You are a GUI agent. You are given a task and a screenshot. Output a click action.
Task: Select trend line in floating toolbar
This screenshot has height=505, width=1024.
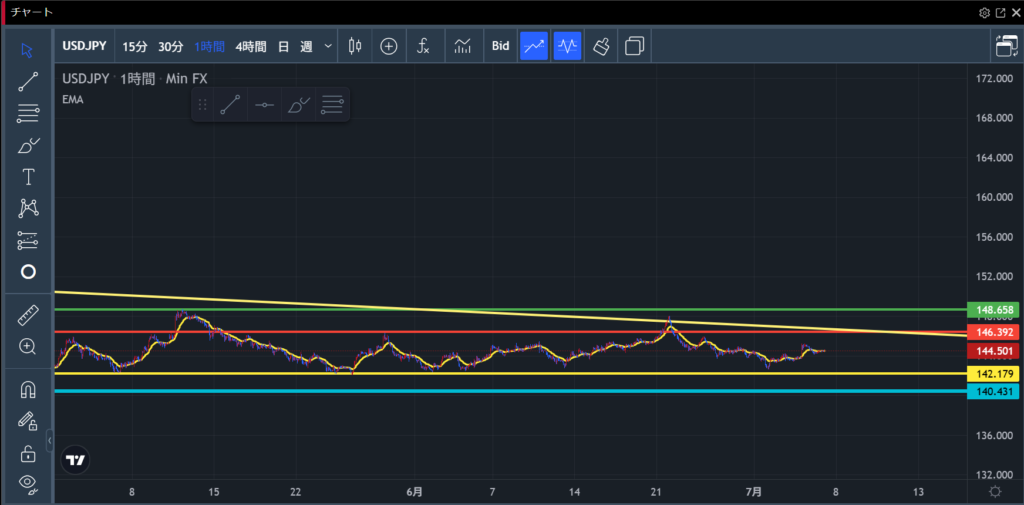230,105
